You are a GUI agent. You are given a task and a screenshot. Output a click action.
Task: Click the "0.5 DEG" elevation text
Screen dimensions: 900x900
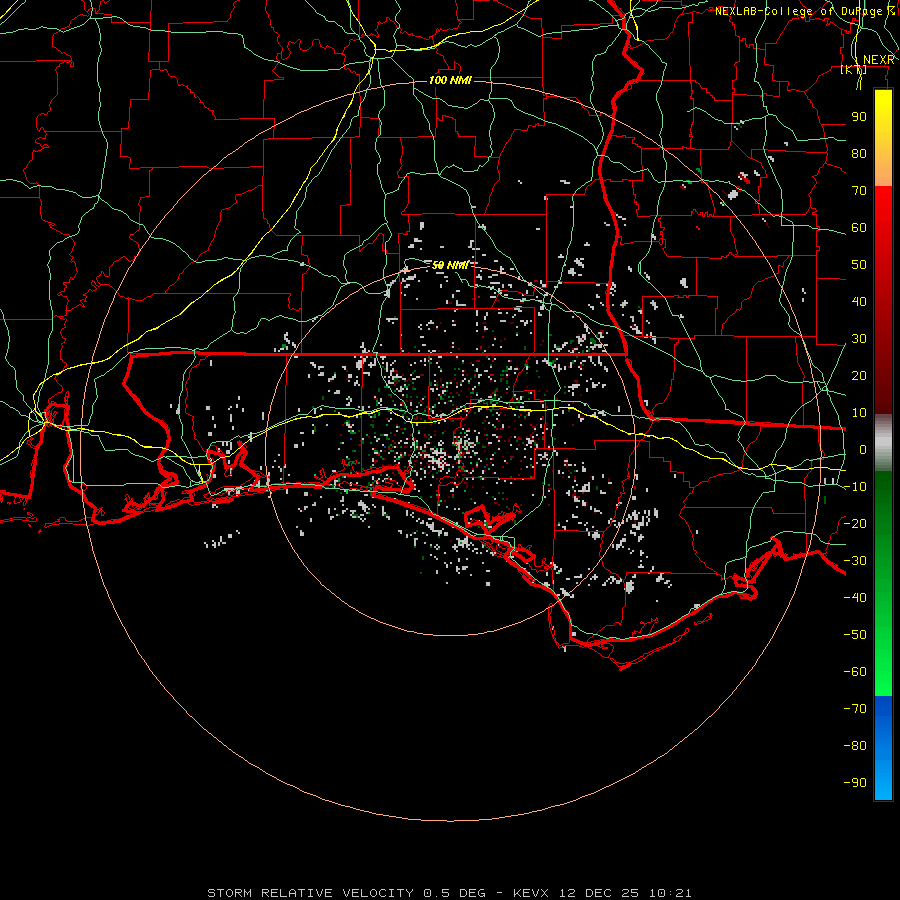454,893
